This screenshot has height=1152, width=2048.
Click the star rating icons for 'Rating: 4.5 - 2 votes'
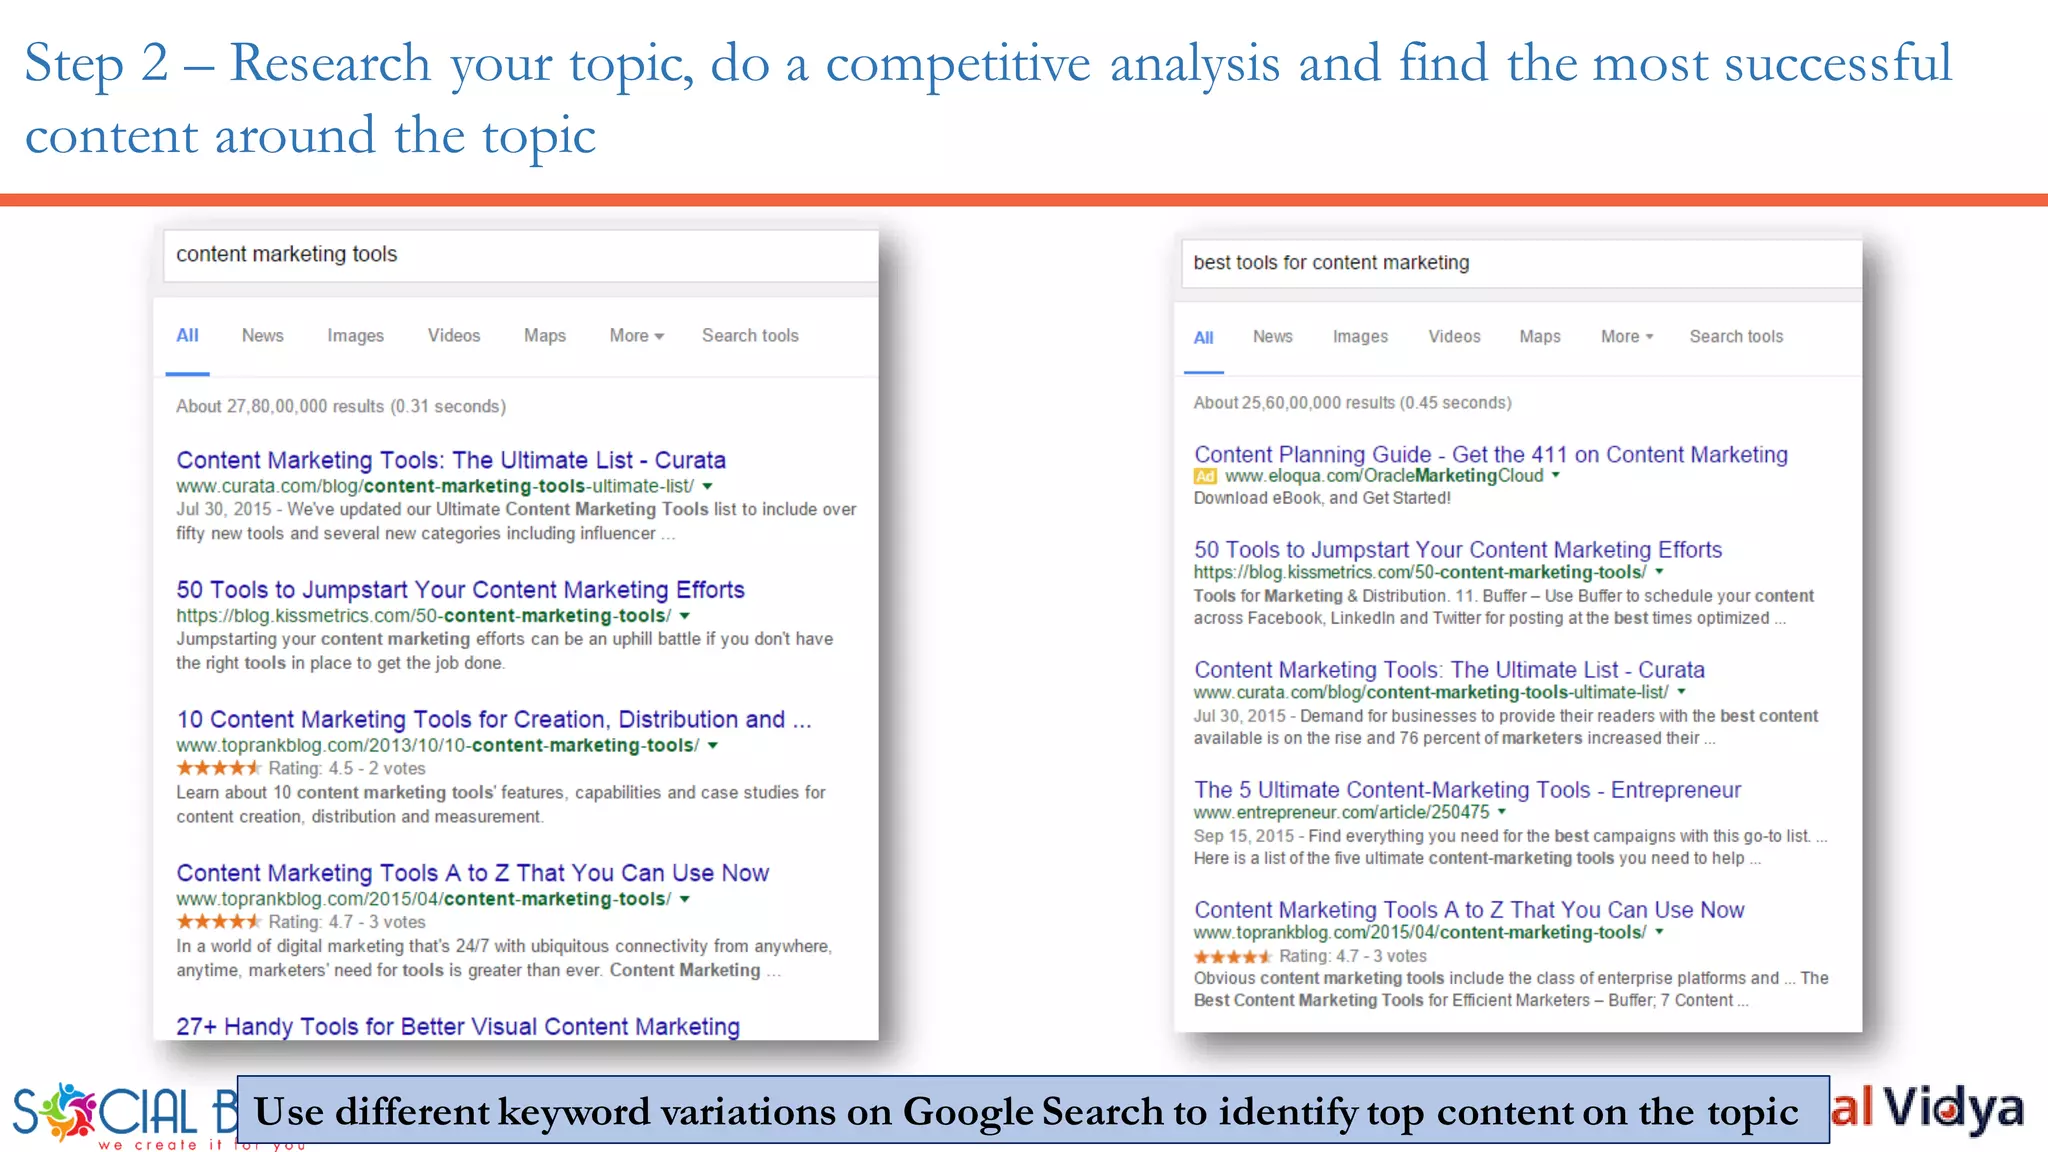219,768
